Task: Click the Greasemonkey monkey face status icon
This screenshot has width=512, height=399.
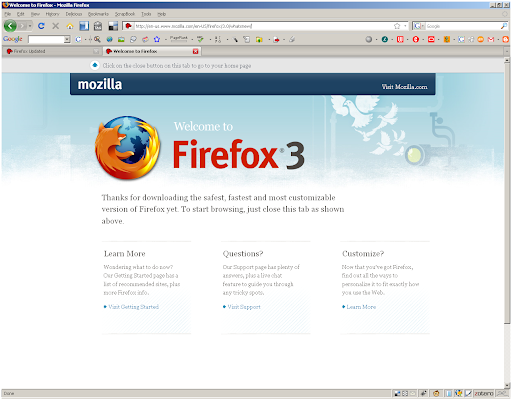Action: 436,394
